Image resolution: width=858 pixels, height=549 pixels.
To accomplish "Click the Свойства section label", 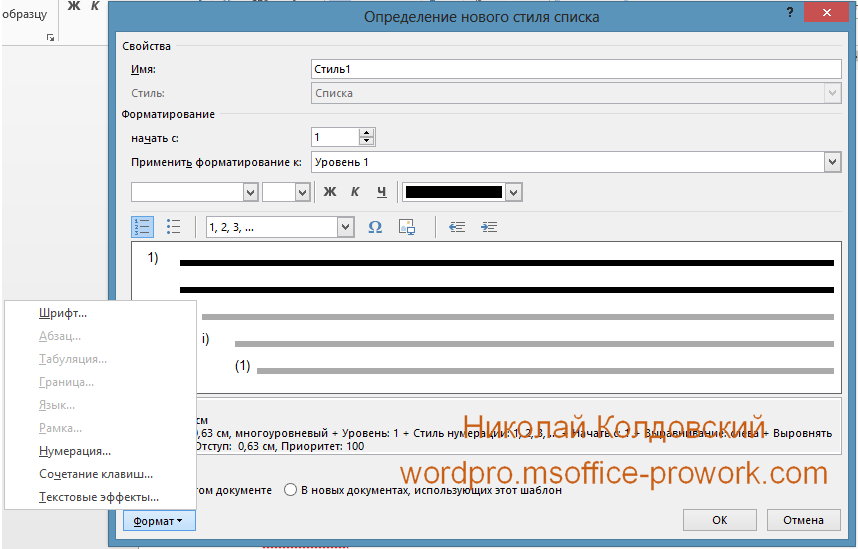I will click(146, 46).
